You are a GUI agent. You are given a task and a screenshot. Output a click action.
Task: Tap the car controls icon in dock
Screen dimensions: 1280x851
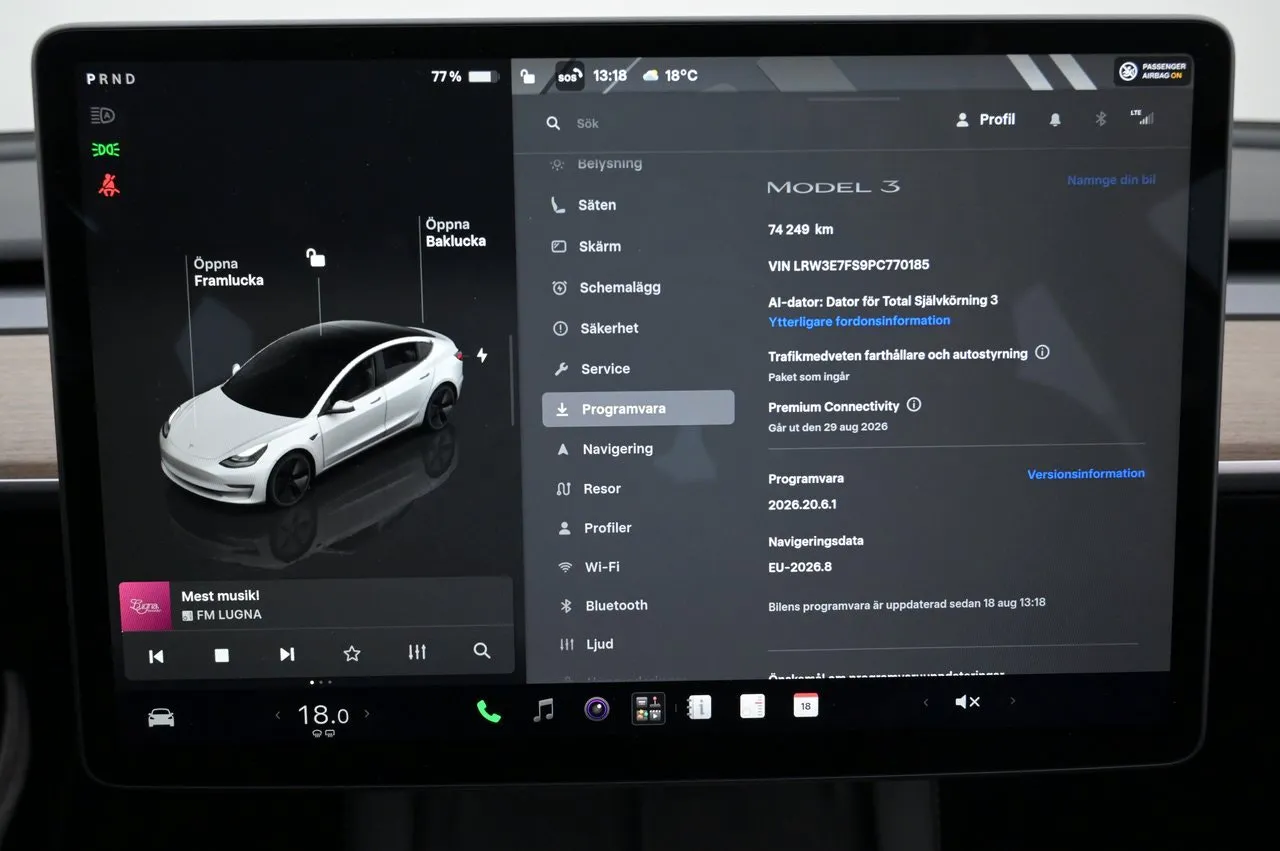pos(161,718)
